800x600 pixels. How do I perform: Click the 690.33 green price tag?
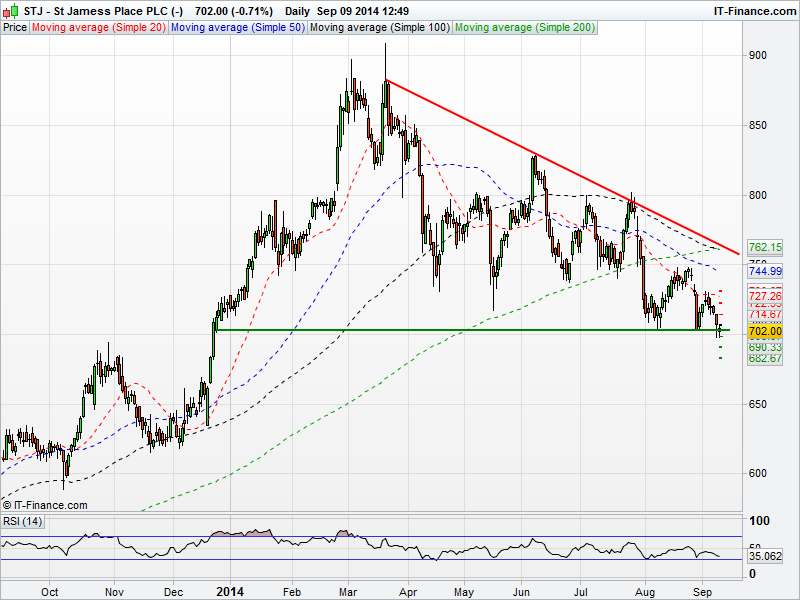pos(765,347)
